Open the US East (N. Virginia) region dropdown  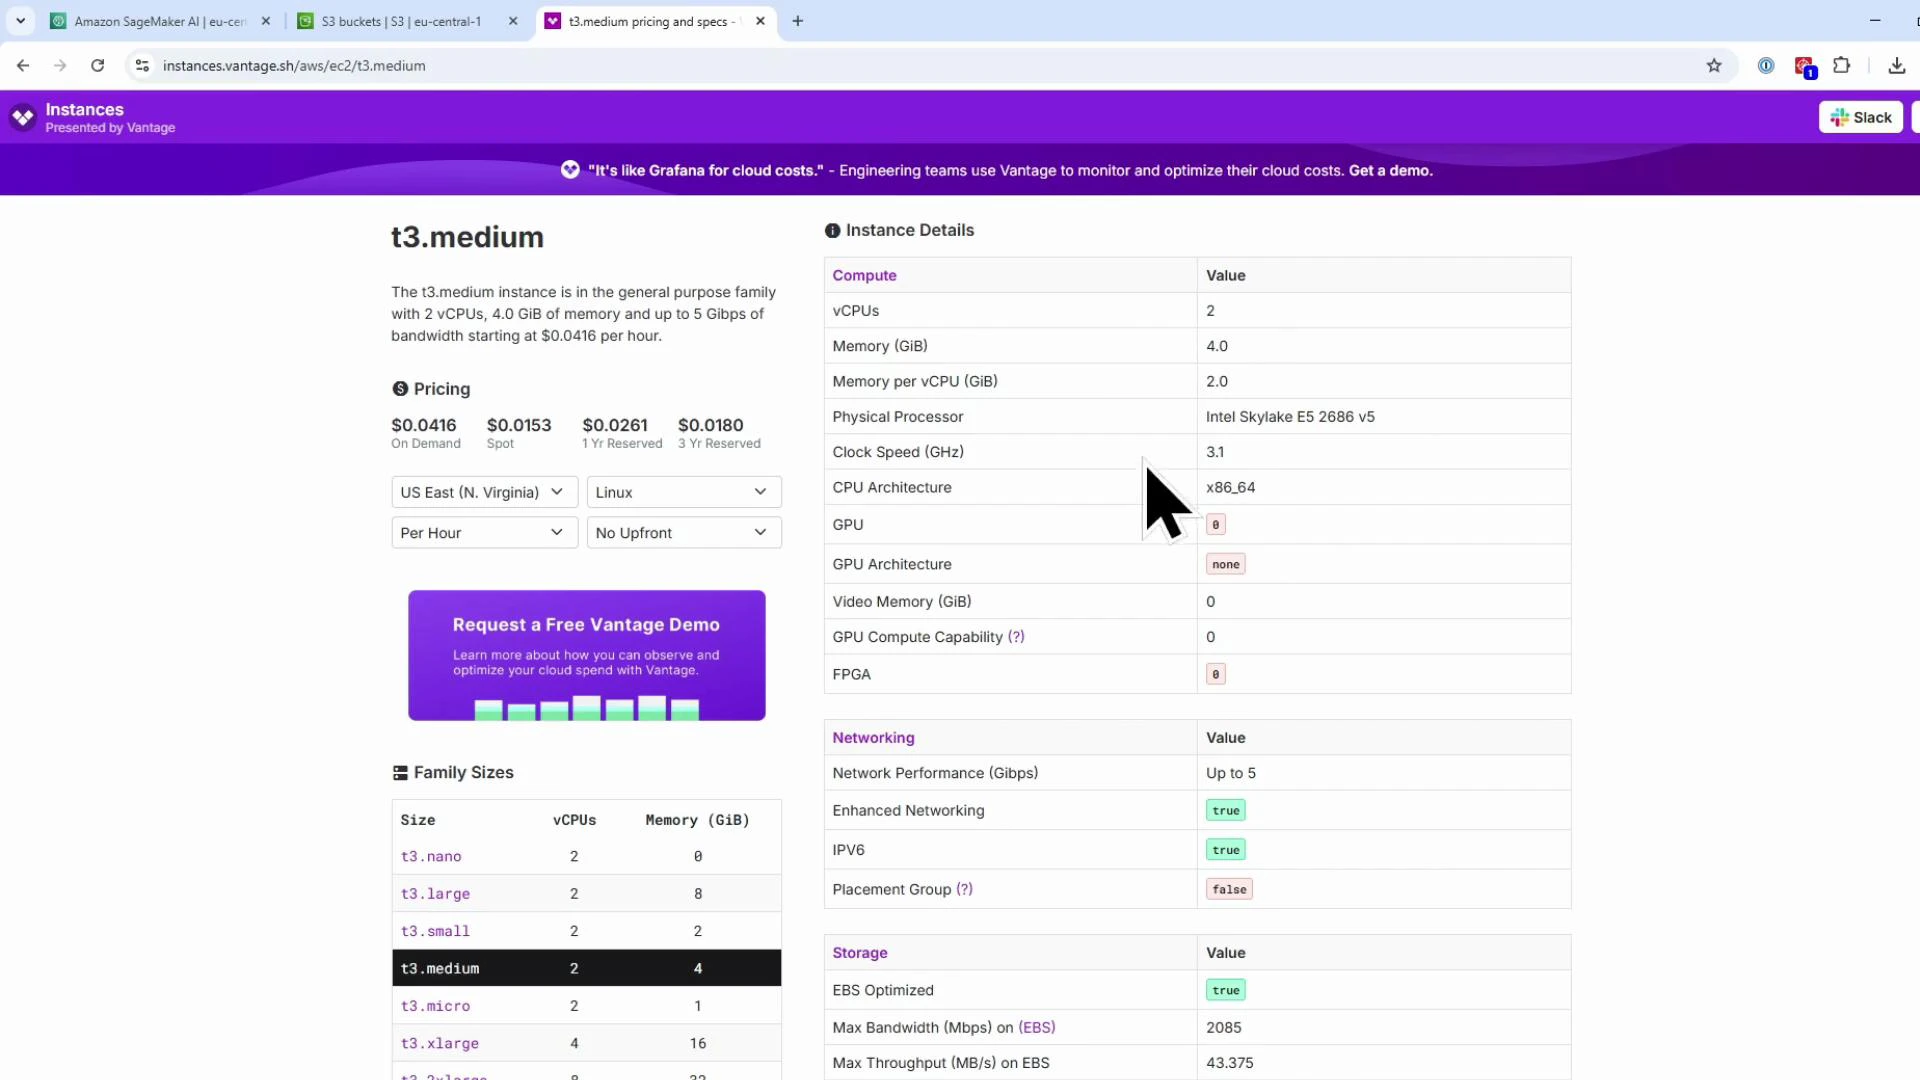click(x=483, y=491)
